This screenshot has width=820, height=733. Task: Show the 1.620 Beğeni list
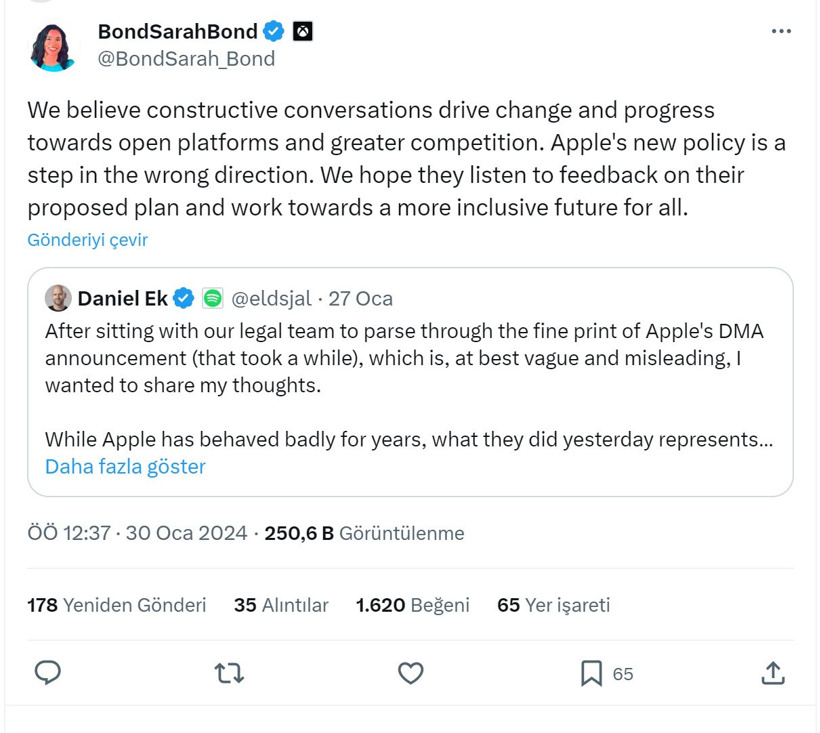click(412, 605)
